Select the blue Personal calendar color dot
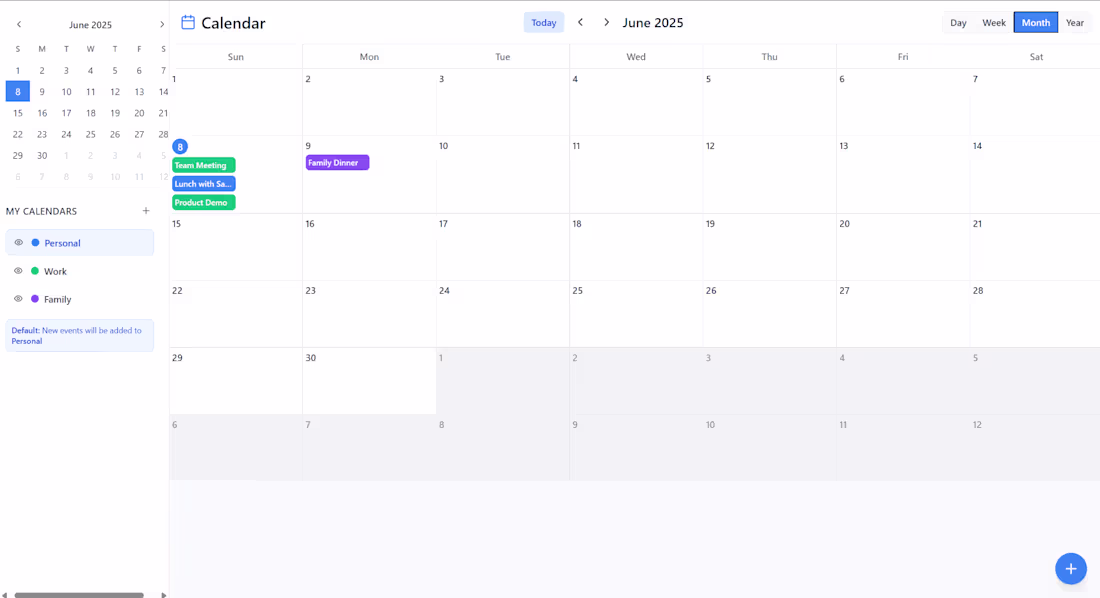The width and height of the screenshot is (1100, 598). [38, 242]
